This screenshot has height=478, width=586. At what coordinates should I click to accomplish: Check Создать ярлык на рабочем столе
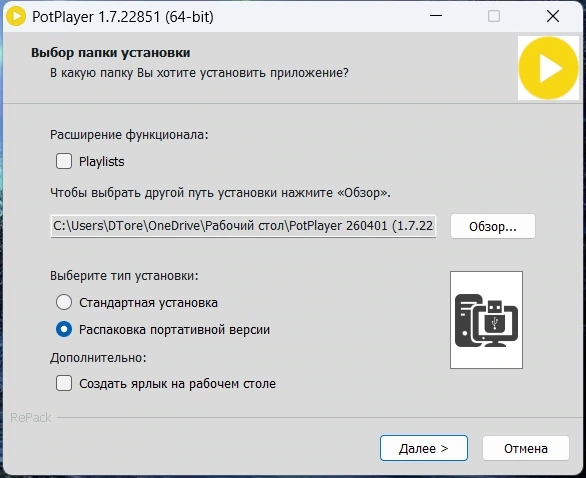[x=64, y=383]
